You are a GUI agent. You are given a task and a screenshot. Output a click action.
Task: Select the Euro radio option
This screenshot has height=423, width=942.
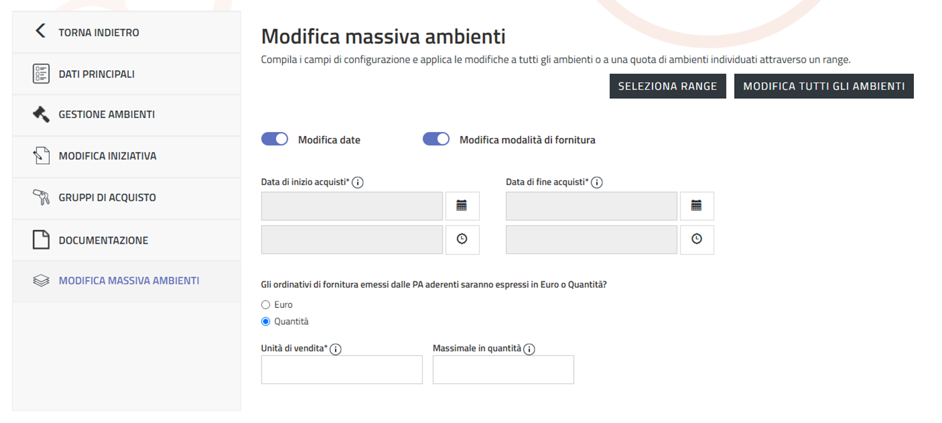point(266,305)
